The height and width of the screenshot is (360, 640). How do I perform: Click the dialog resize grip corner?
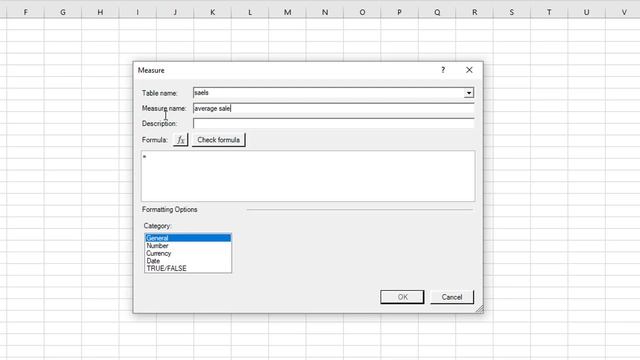479,309
